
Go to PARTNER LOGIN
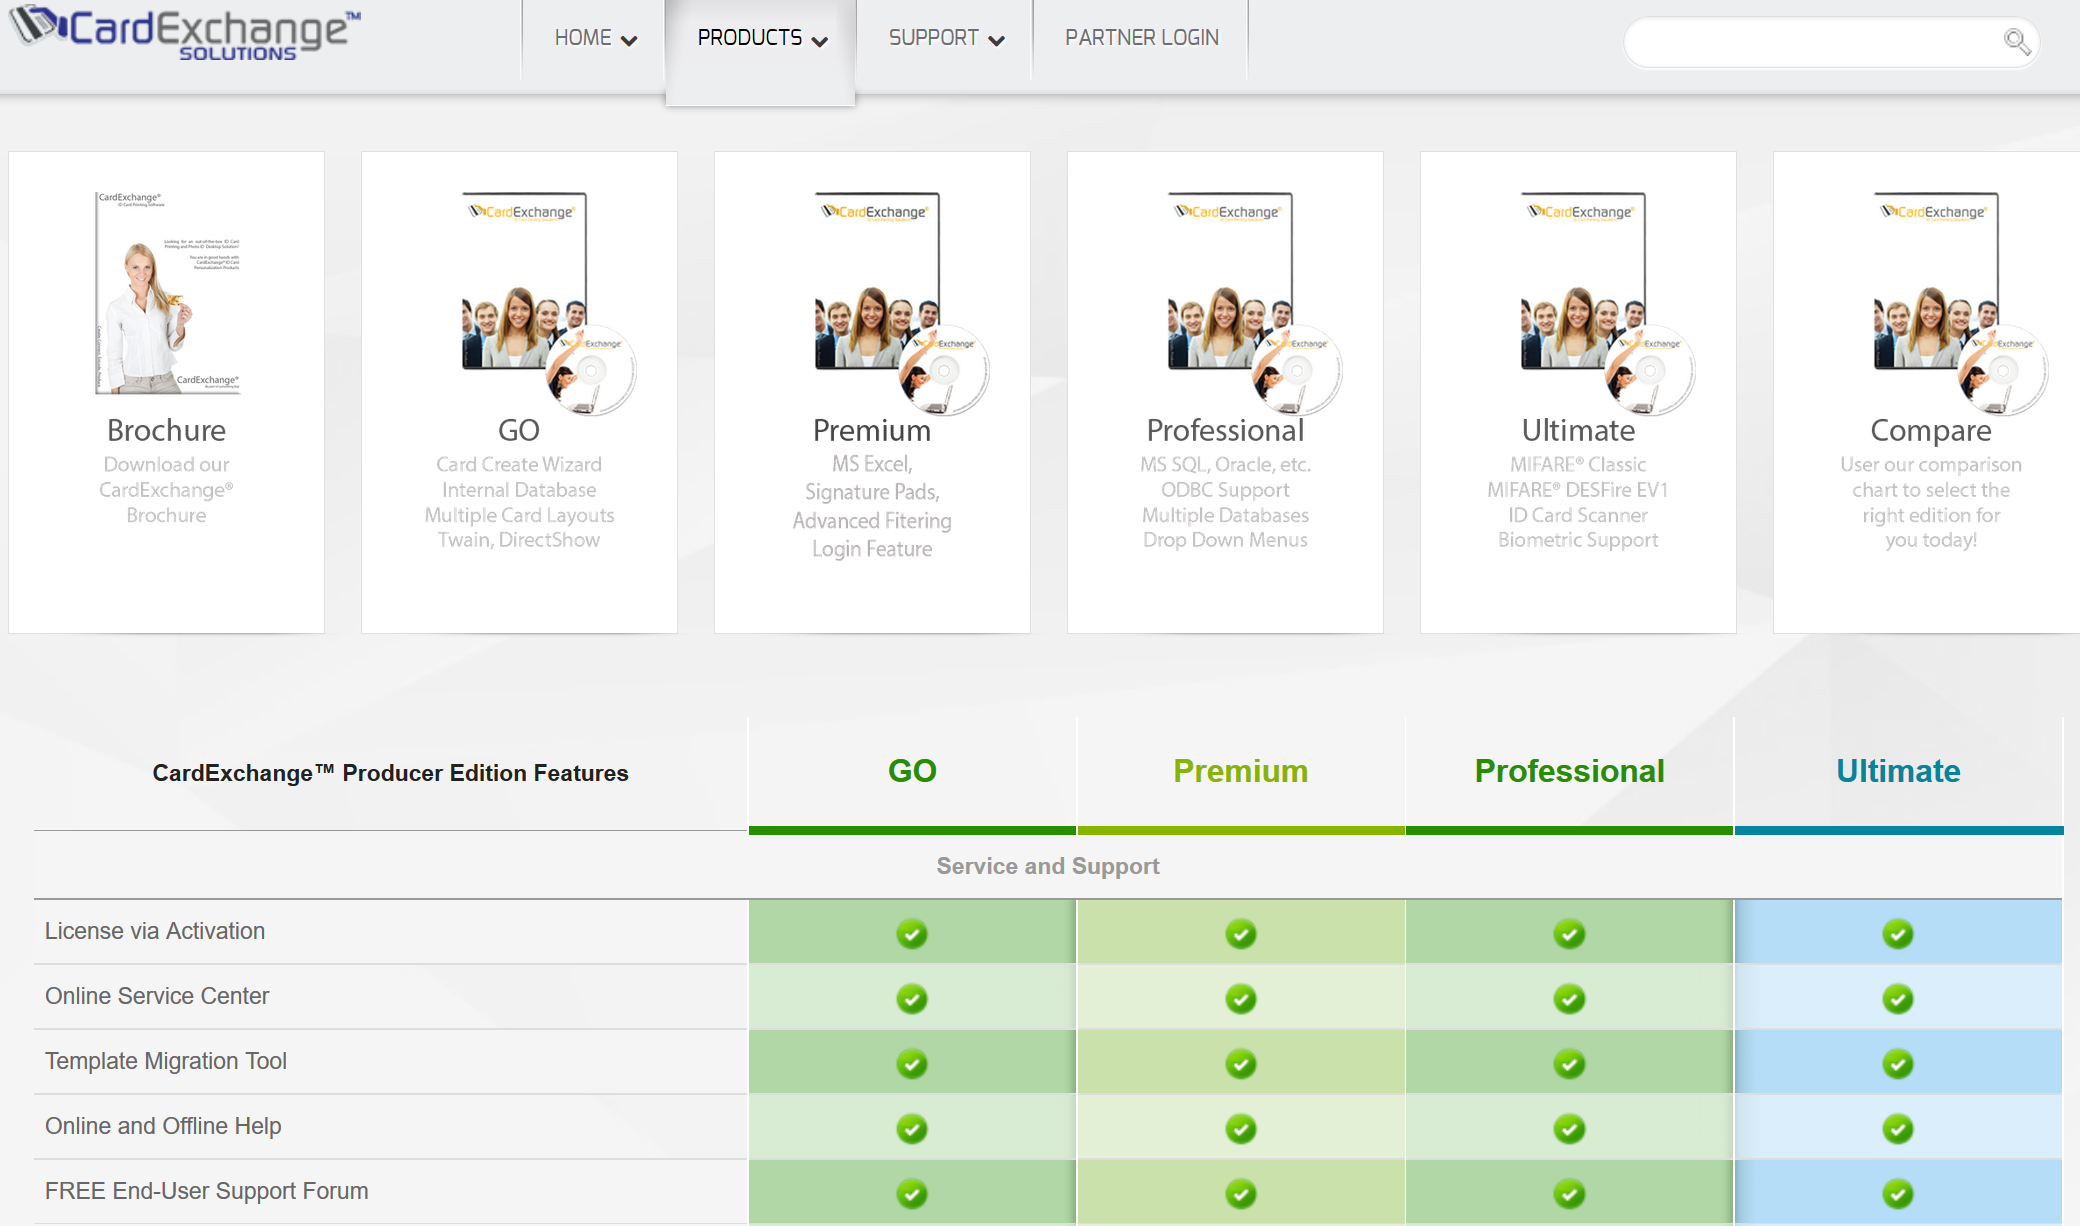click(x=1141, y=38)
